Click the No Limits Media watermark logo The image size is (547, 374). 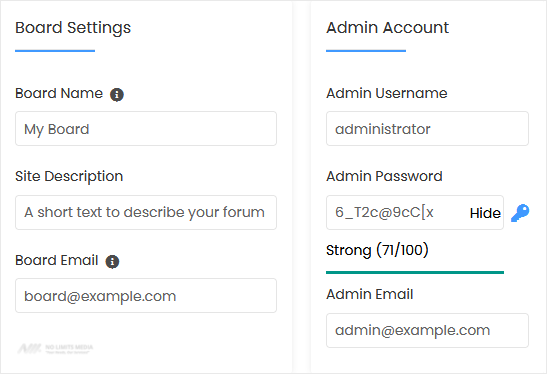[x=55, y=348]
